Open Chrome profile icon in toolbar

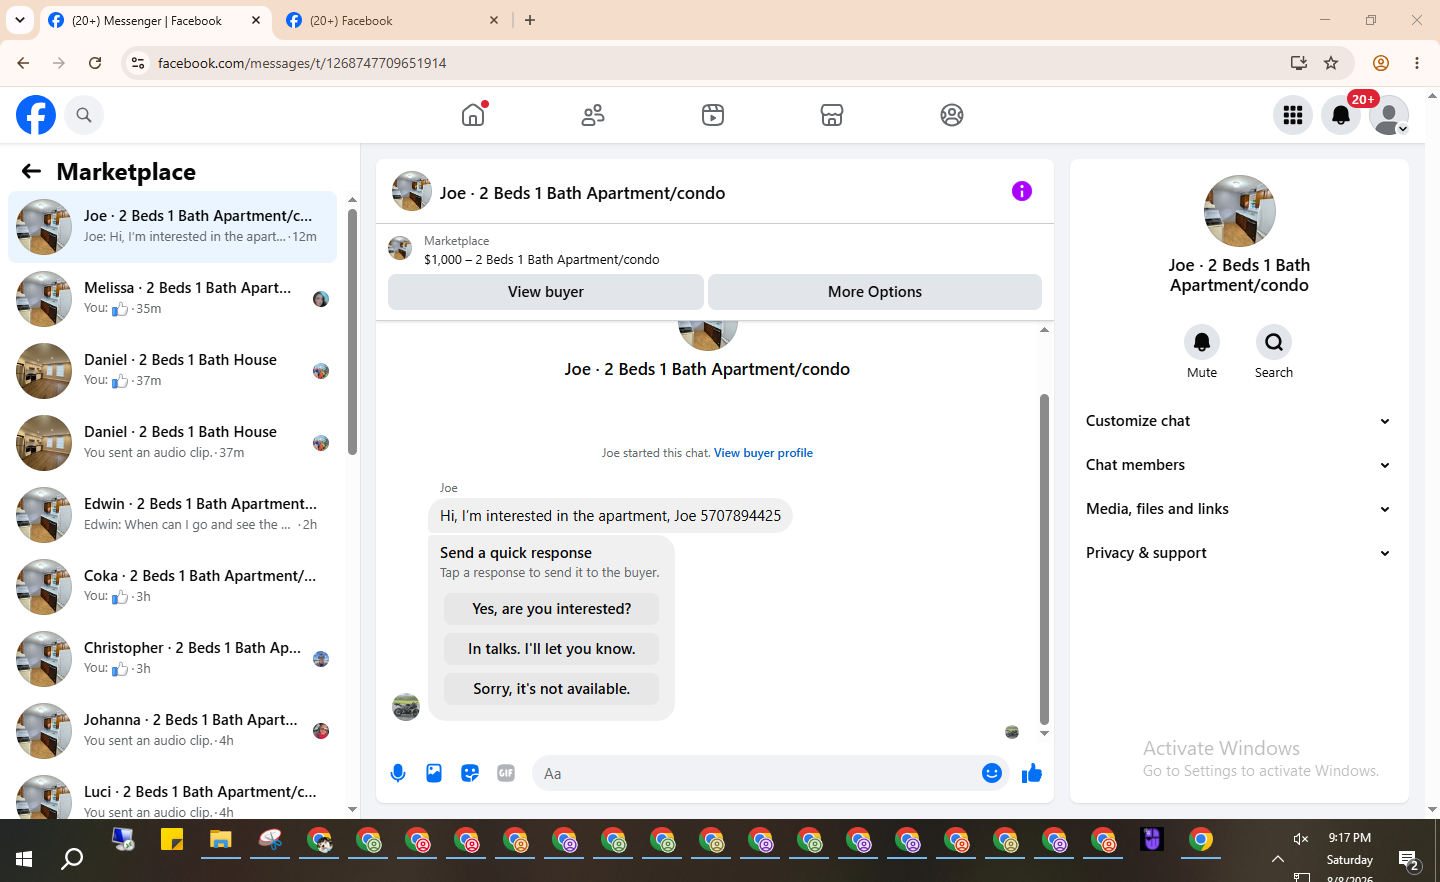click(1381, 63)
